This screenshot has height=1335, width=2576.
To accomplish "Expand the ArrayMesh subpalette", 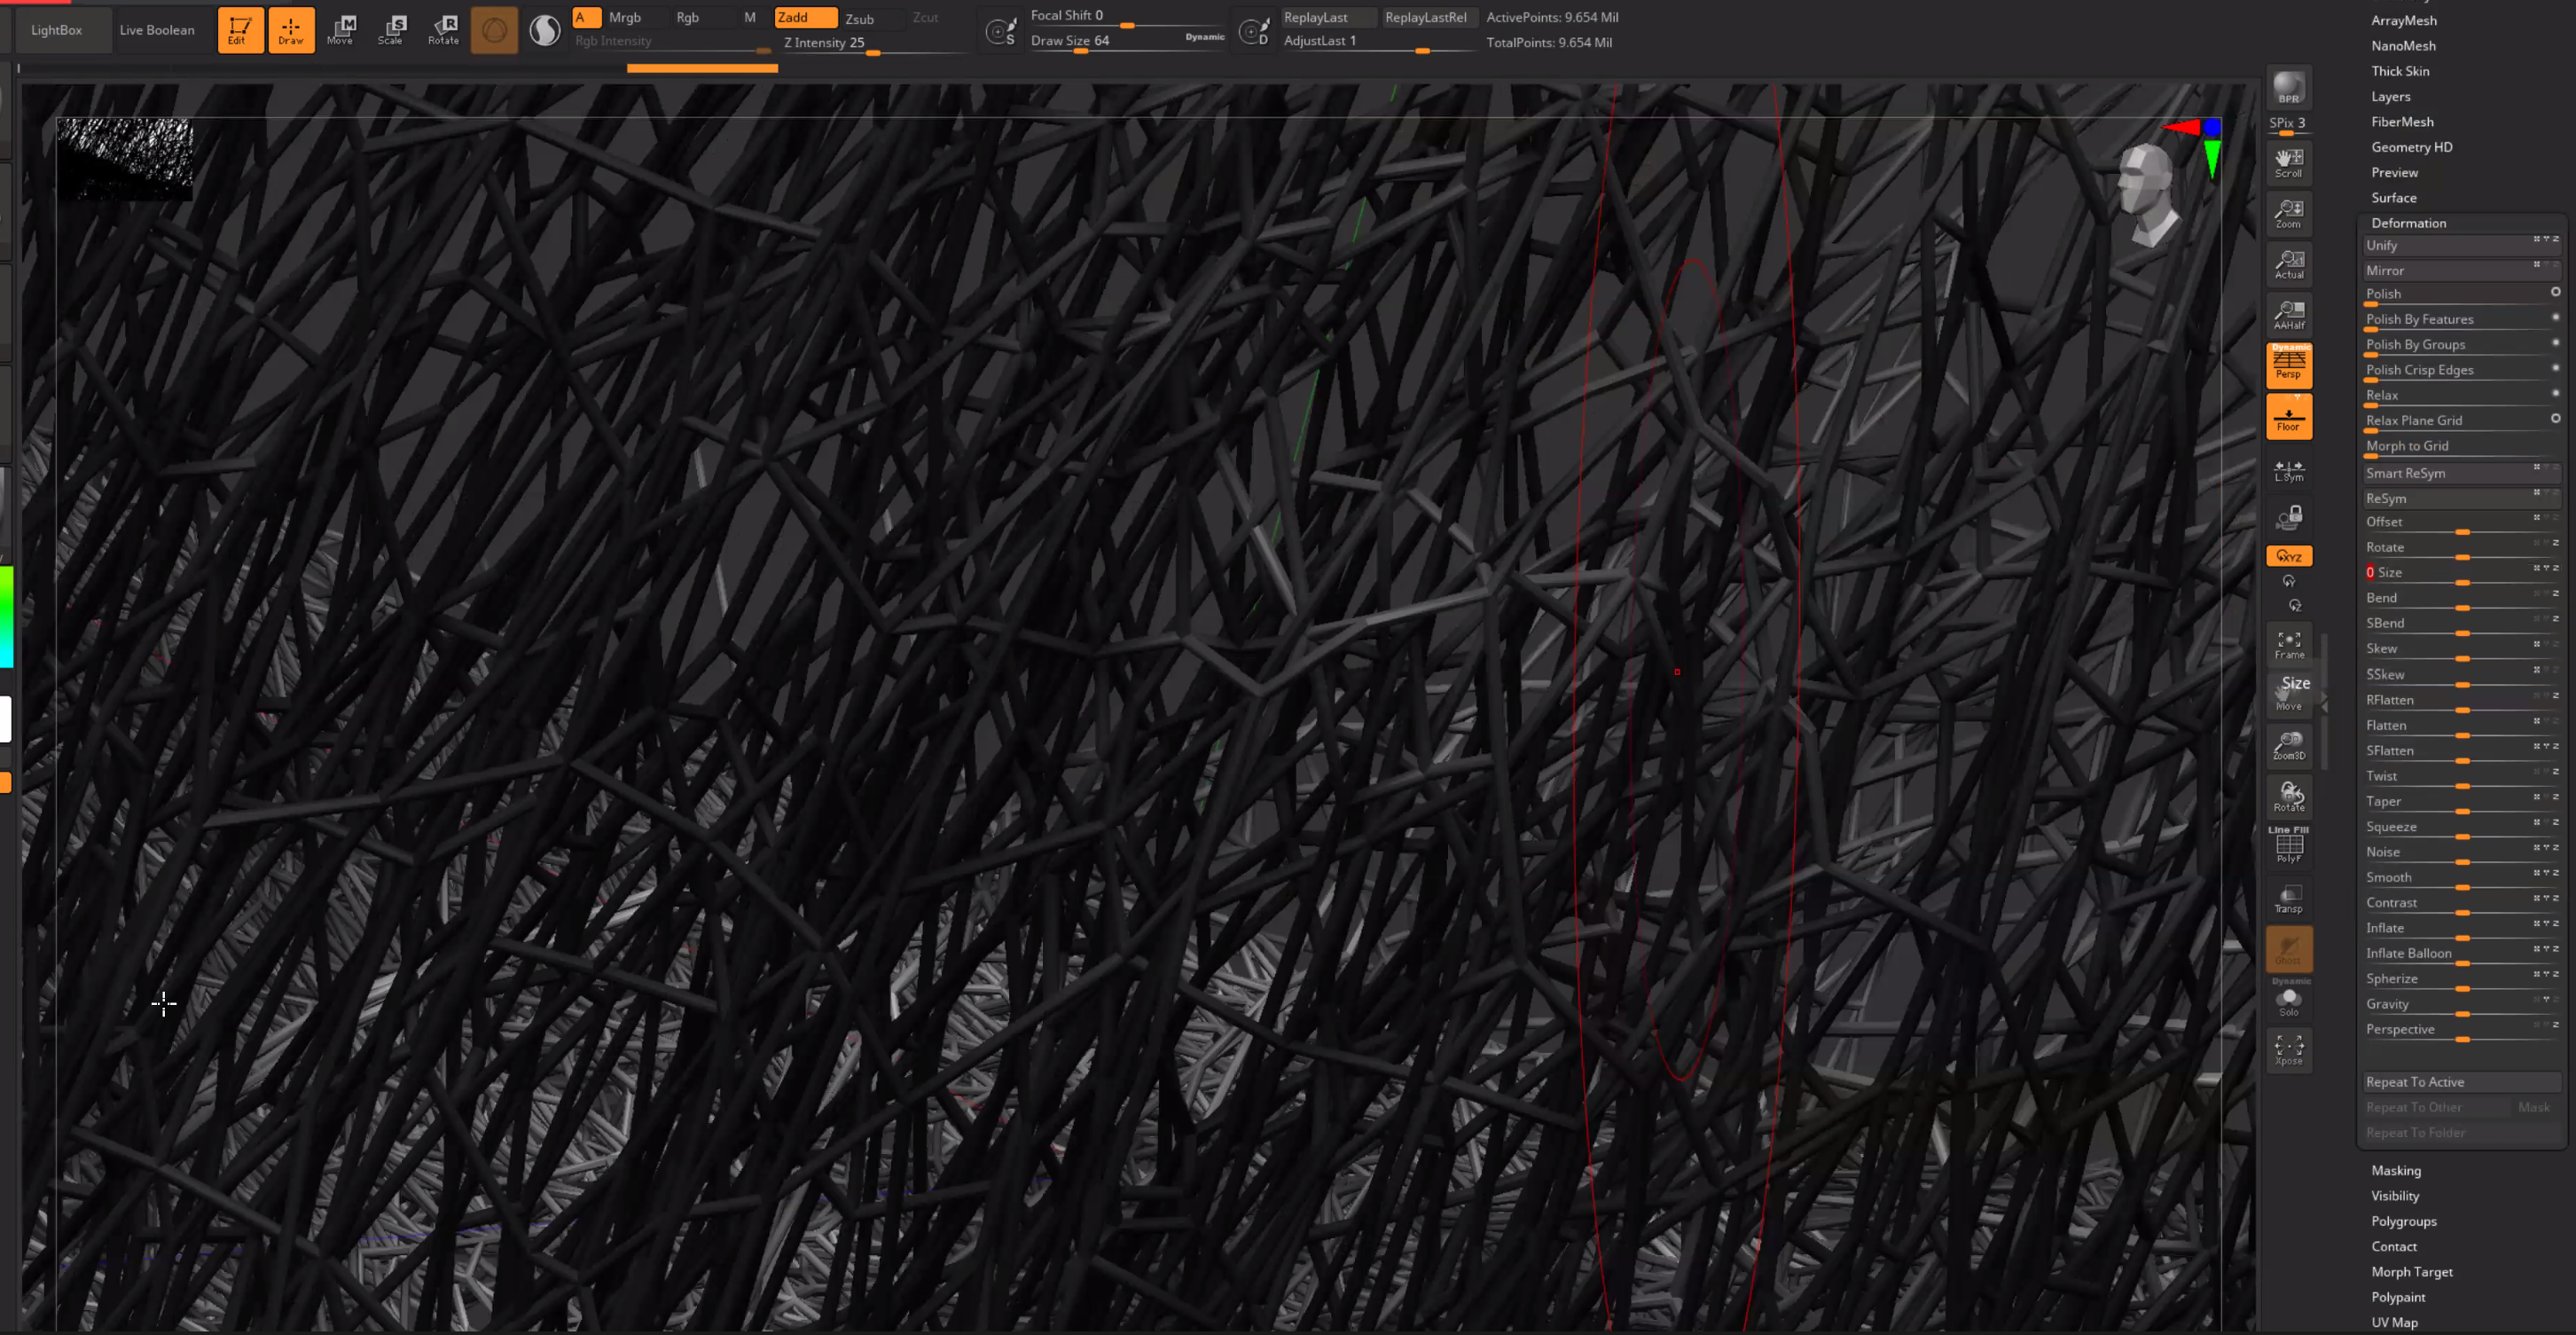I will click(x=2403, y=20).
